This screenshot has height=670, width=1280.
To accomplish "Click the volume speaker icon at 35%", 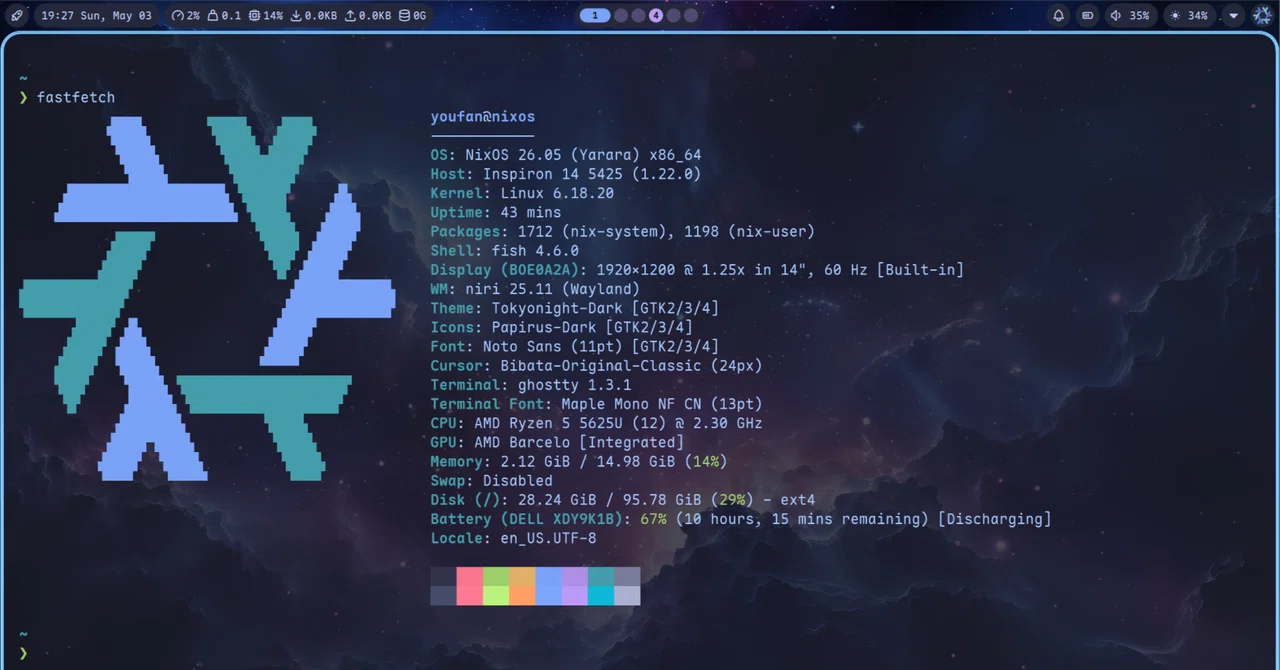I will pos(1115,16).
